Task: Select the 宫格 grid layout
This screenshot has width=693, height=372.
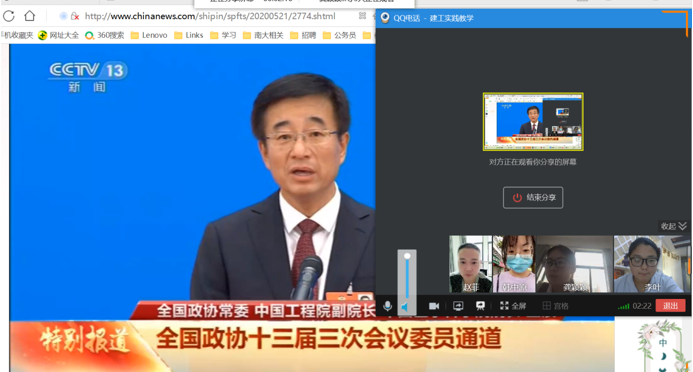Action: pos(556,306)
